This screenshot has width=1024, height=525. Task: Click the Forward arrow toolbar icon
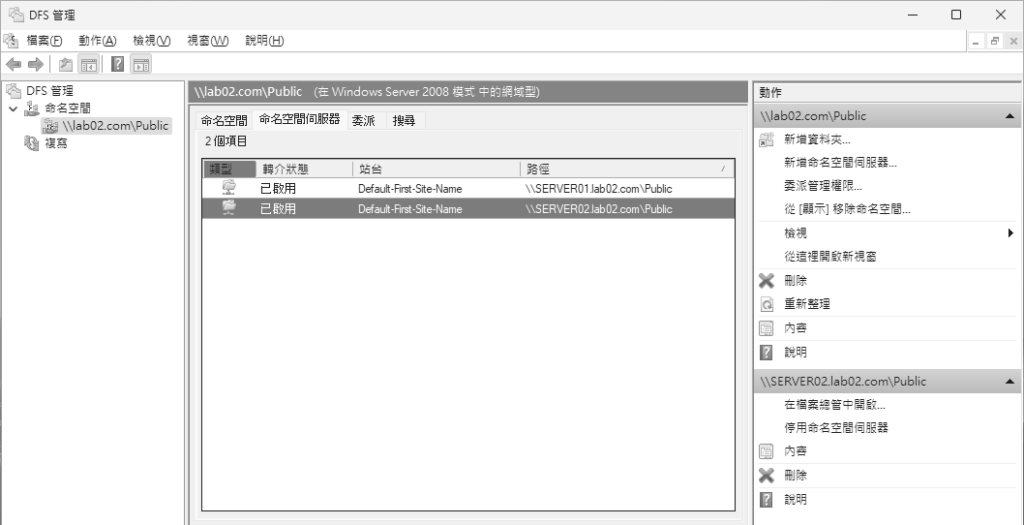click(x=36, y=64)
